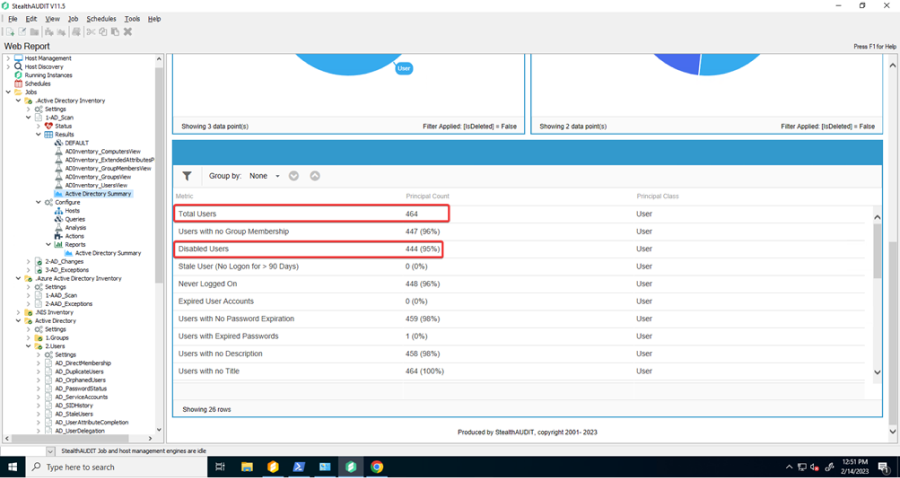Open Chrome from the Windows taskbar
Viewport: 900px width, 478px height.
point(377,466)
